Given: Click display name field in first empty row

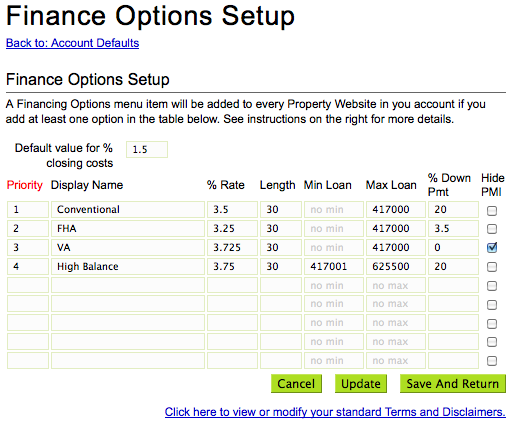Looking at the screenshot, I should 128,286.
